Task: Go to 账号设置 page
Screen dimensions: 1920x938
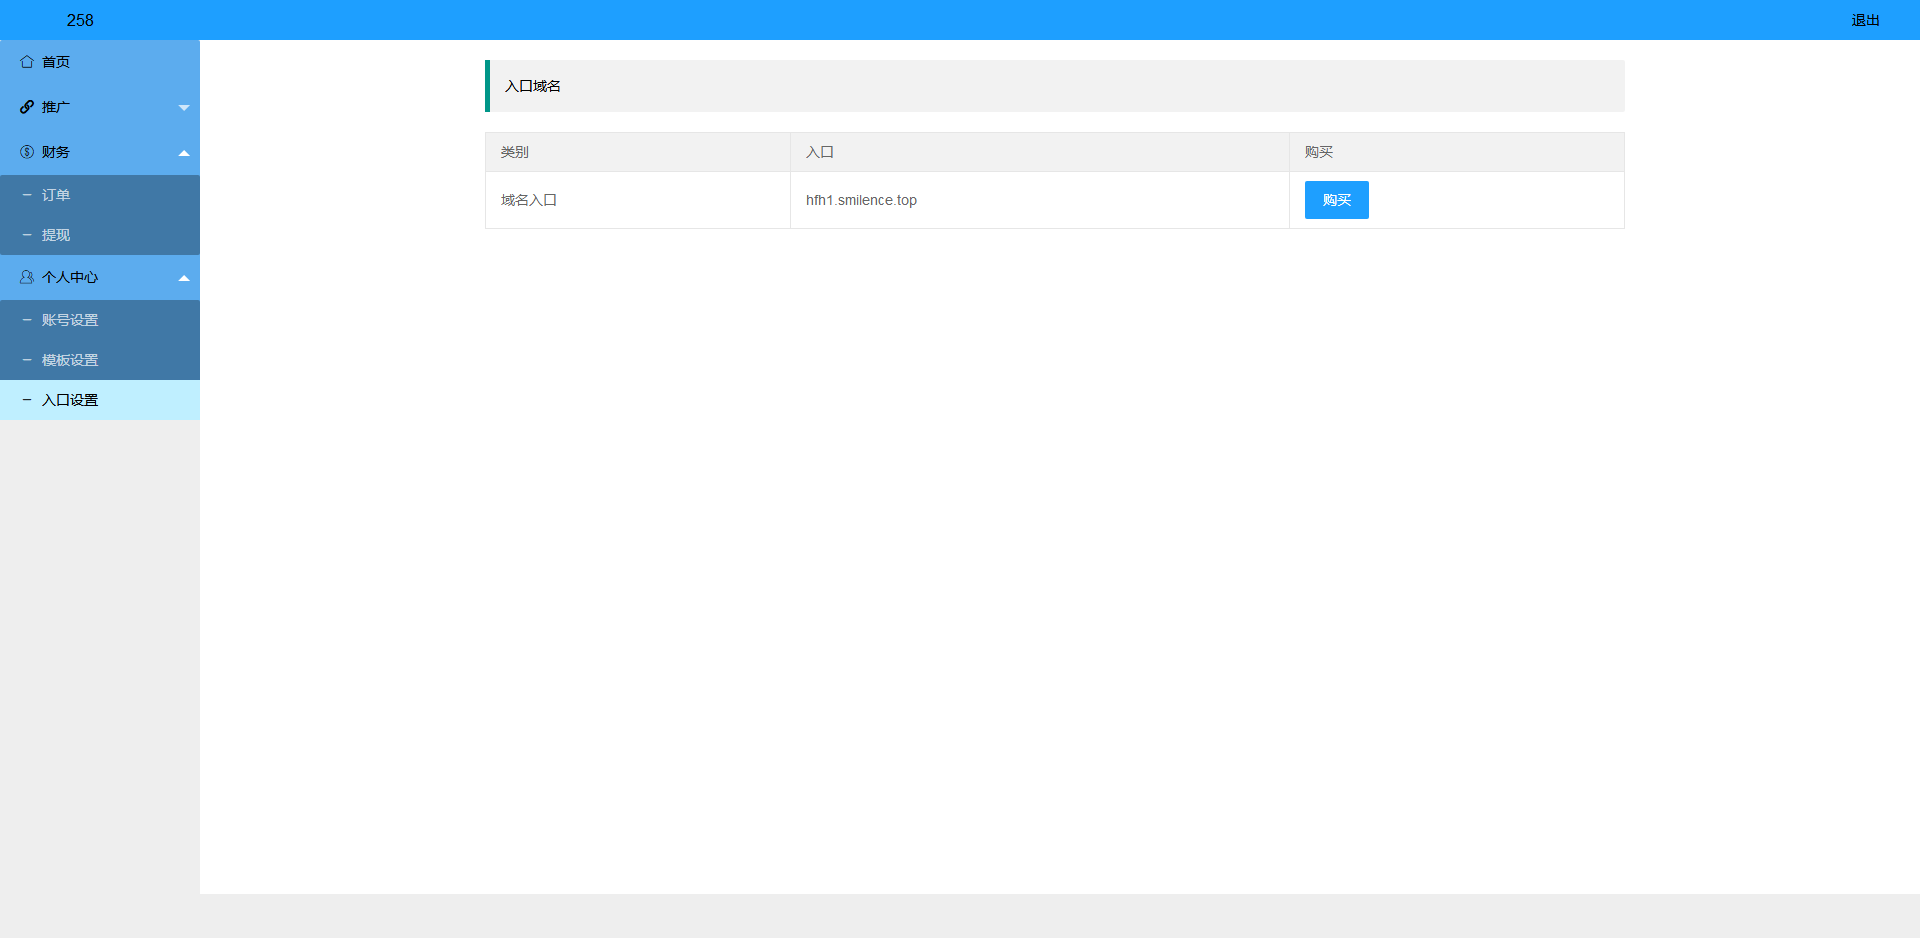Action: point(70,320)
